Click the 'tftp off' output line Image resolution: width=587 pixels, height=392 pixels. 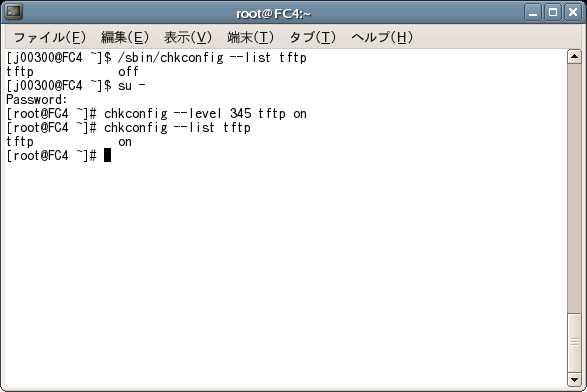coord(73,71)
